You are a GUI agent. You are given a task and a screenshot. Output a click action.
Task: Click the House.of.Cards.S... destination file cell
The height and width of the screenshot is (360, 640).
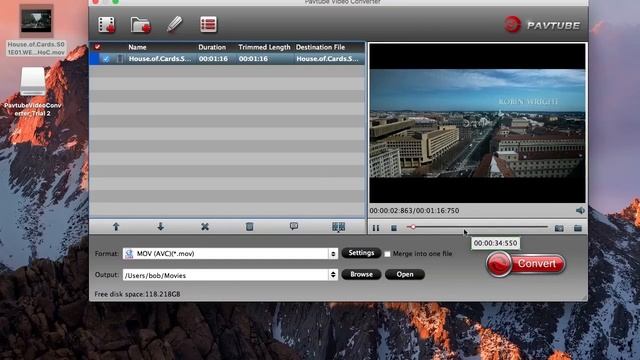point(328,59)
